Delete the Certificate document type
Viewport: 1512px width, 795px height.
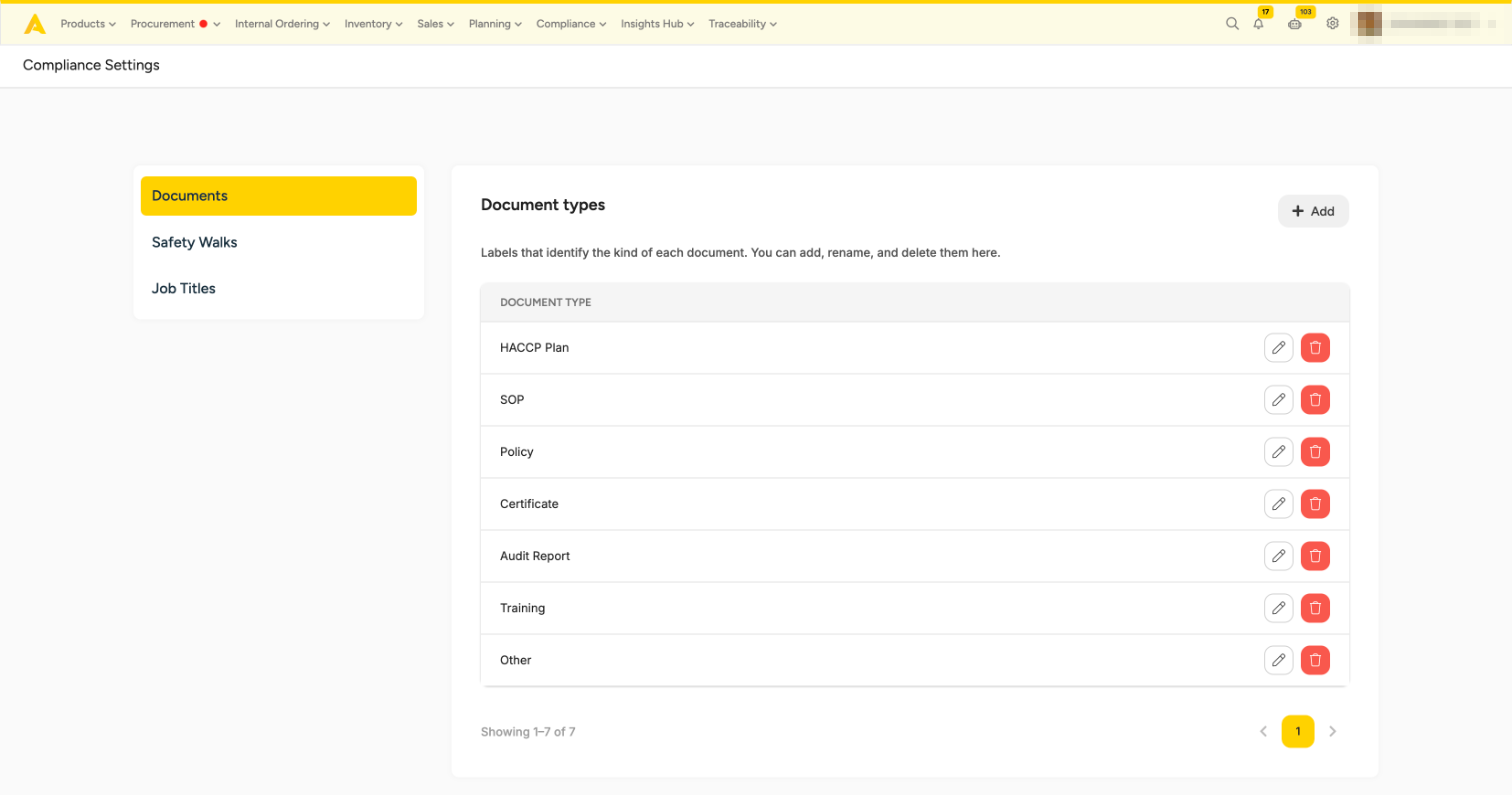[x=1315, y=504]
